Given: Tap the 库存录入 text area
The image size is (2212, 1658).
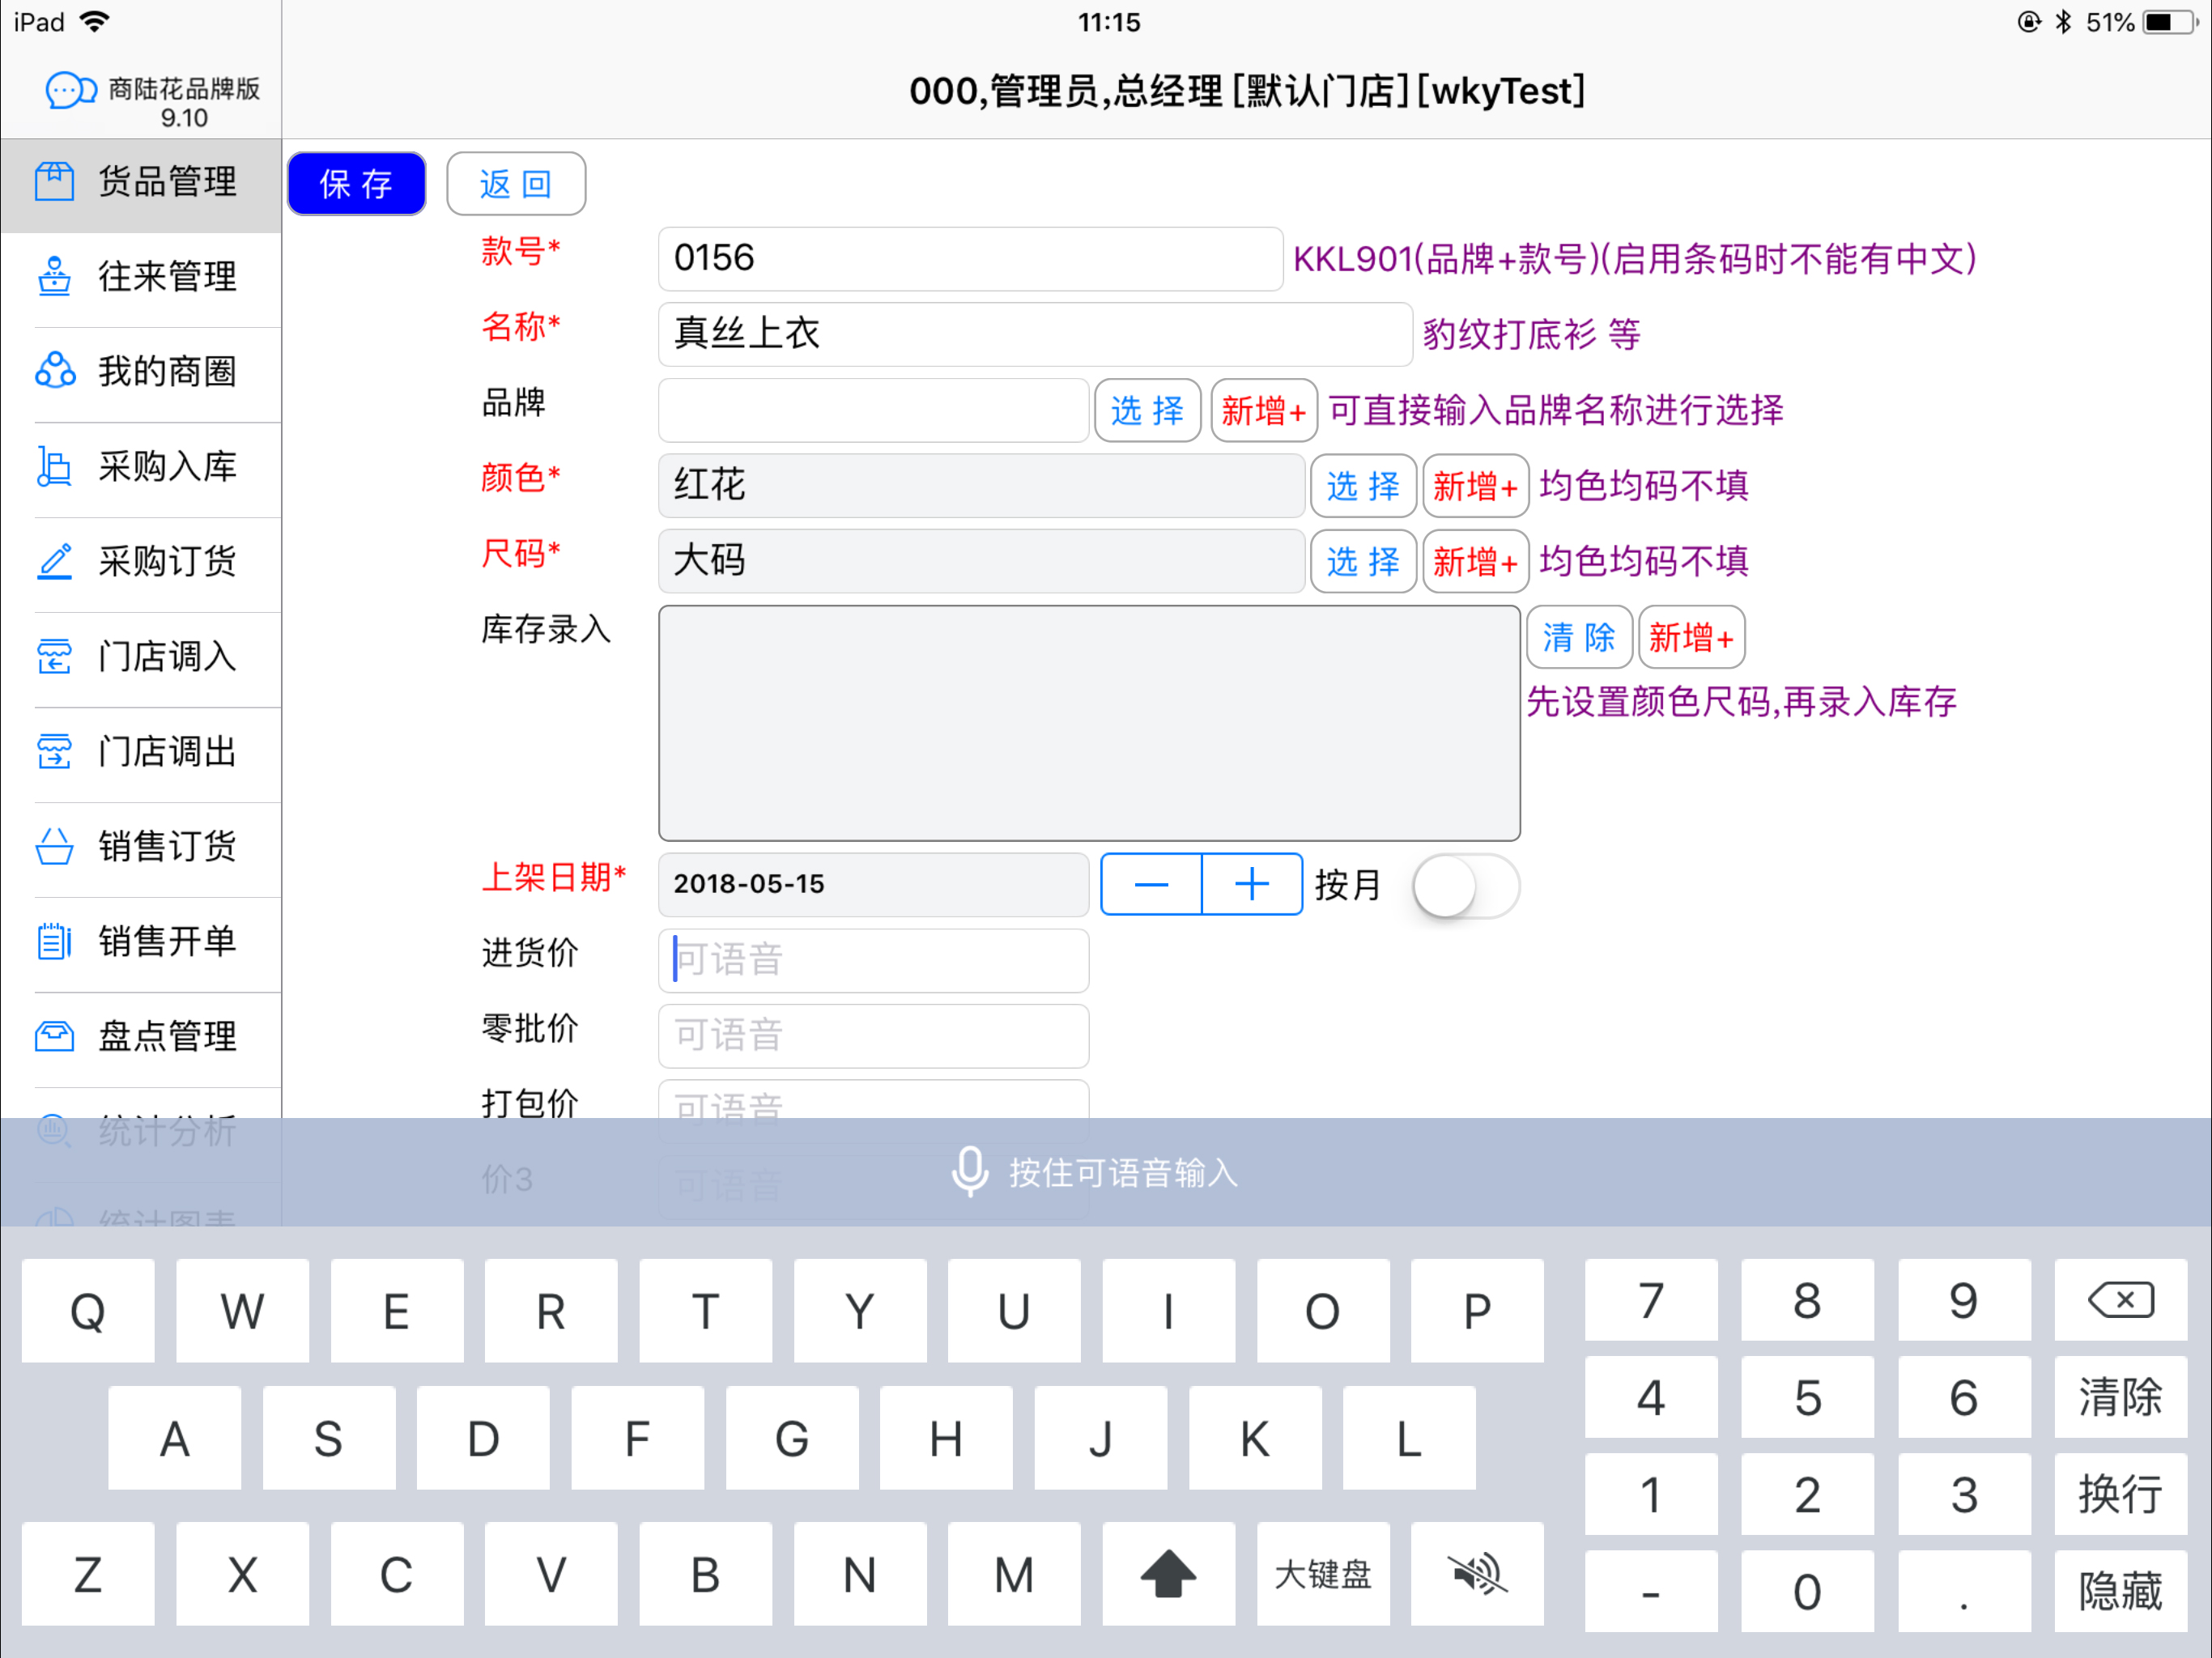Looking at the screenshot, I should click(x=1089, y=723).
